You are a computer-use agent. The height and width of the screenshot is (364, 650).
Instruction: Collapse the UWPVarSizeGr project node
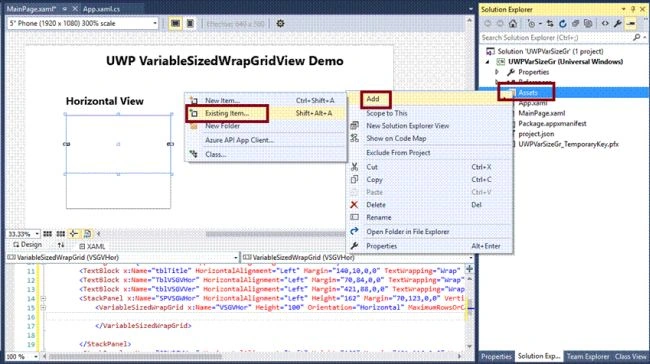coord(488,62)
